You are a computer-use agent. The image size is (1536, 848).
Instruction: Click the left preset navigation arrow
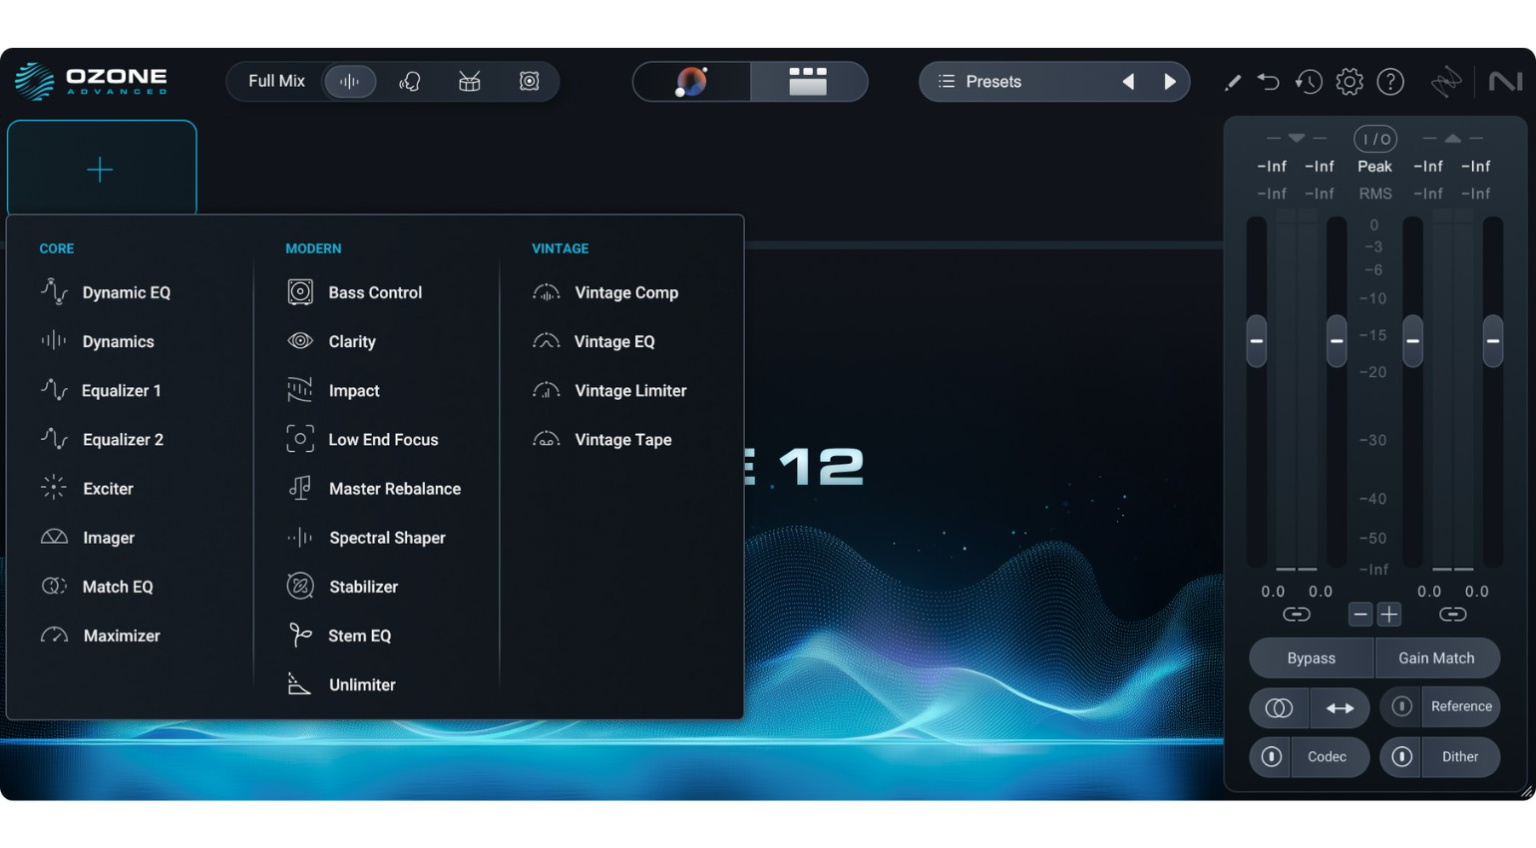pos(1127,81)
